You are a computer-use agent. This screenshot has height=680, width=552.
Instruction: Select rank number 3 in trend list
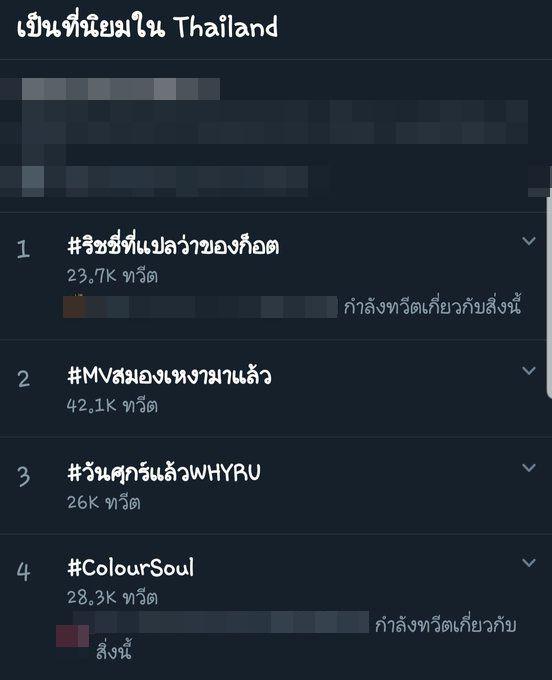click(23, 476)
